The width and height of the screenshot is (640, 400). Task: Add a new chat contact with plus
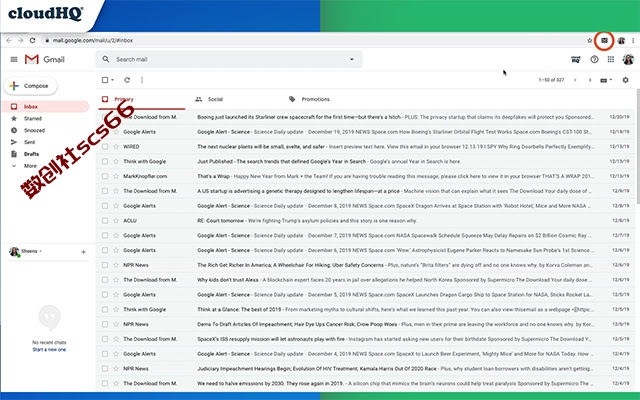point(83,252)
